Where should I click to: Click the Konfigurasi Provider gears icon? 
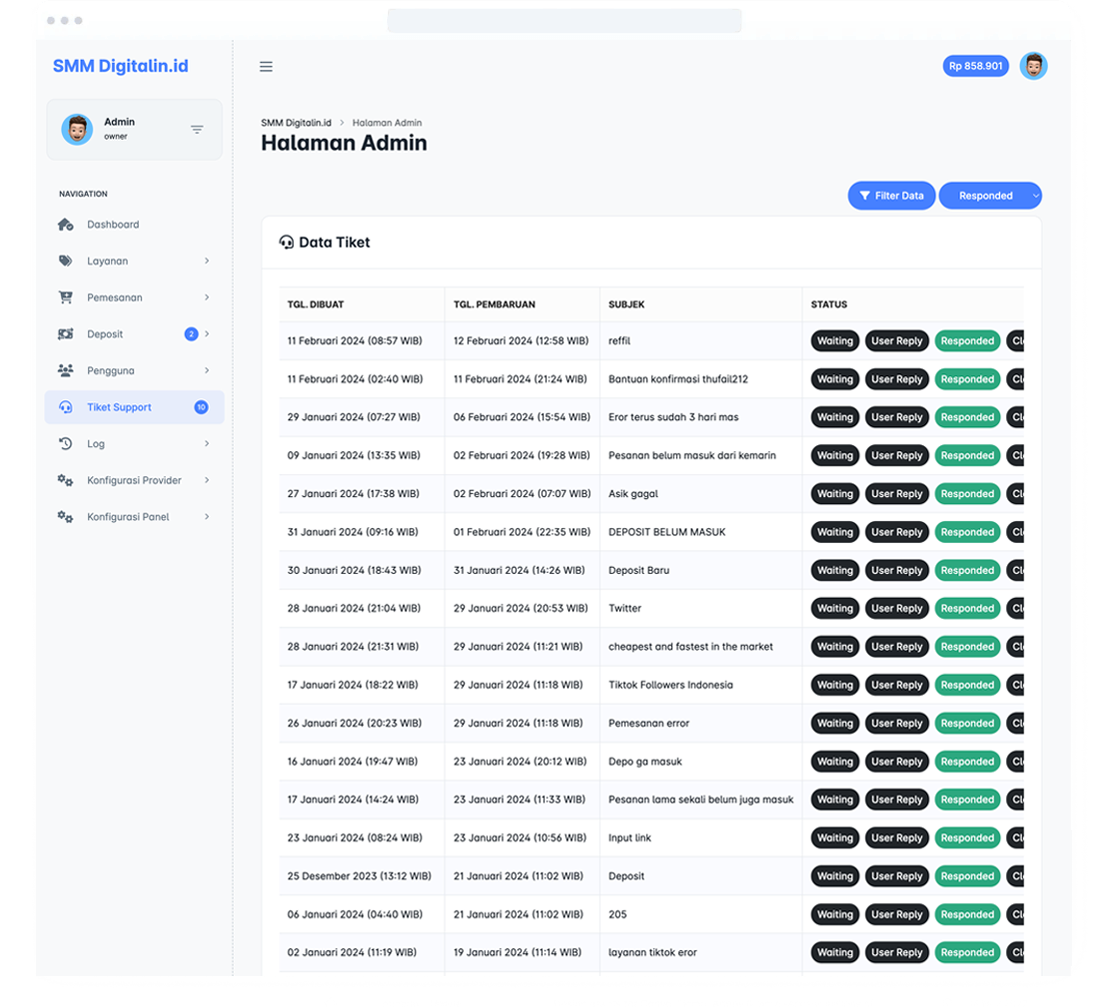pos(66,481)
